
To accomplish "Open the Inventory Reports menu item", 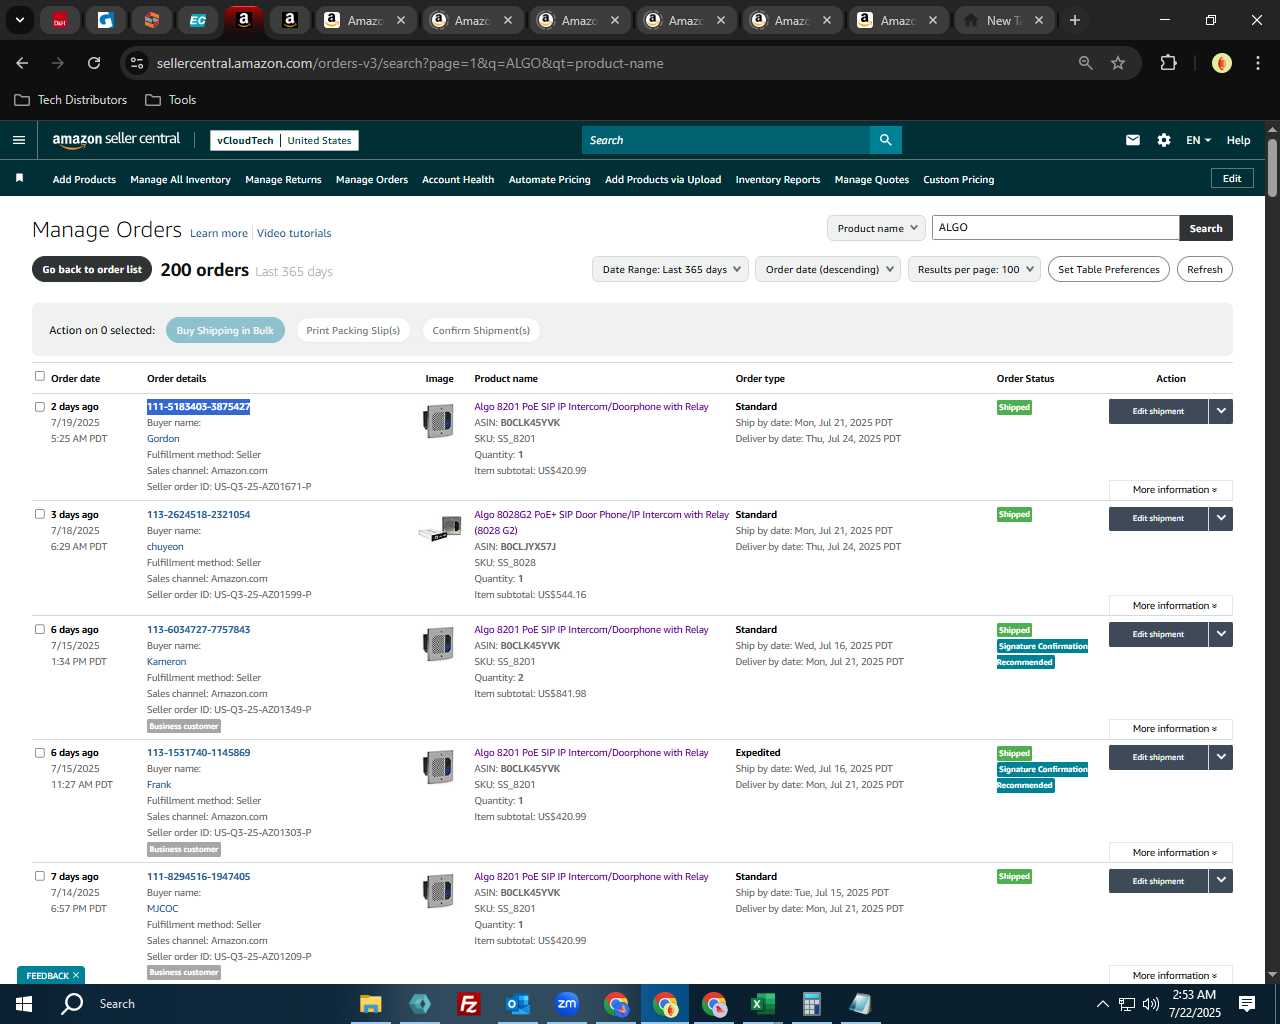I will (778, 179).
